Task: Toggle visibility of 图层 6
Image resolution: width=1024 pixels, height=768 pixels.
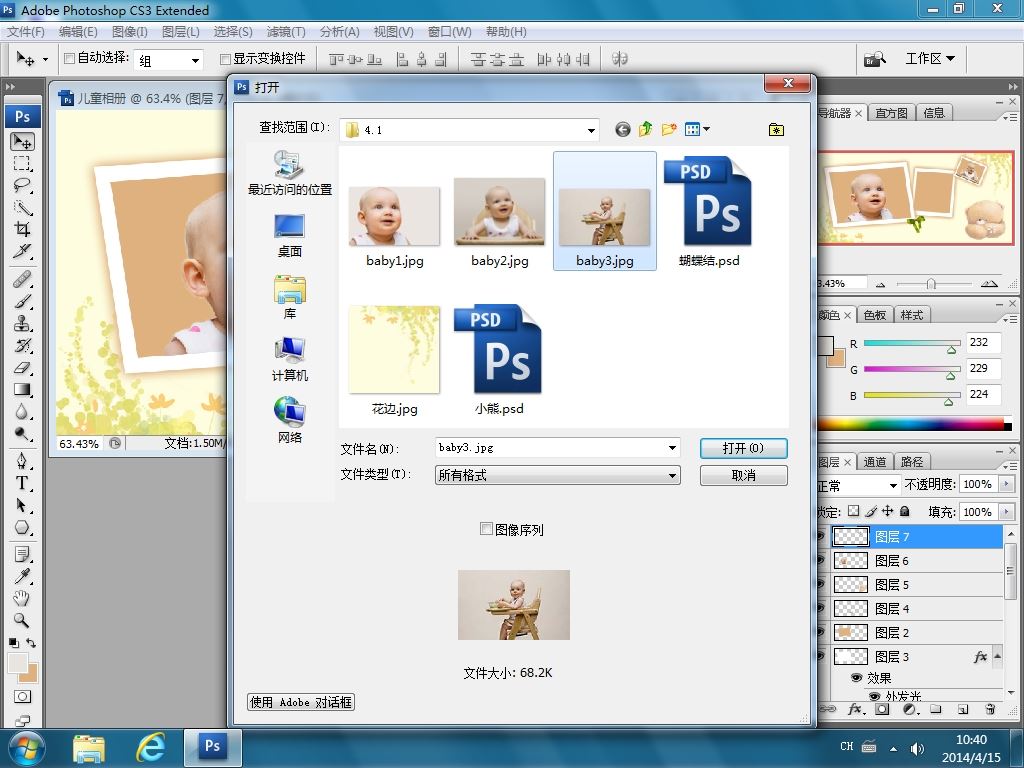Action: (x=822, y=560)
